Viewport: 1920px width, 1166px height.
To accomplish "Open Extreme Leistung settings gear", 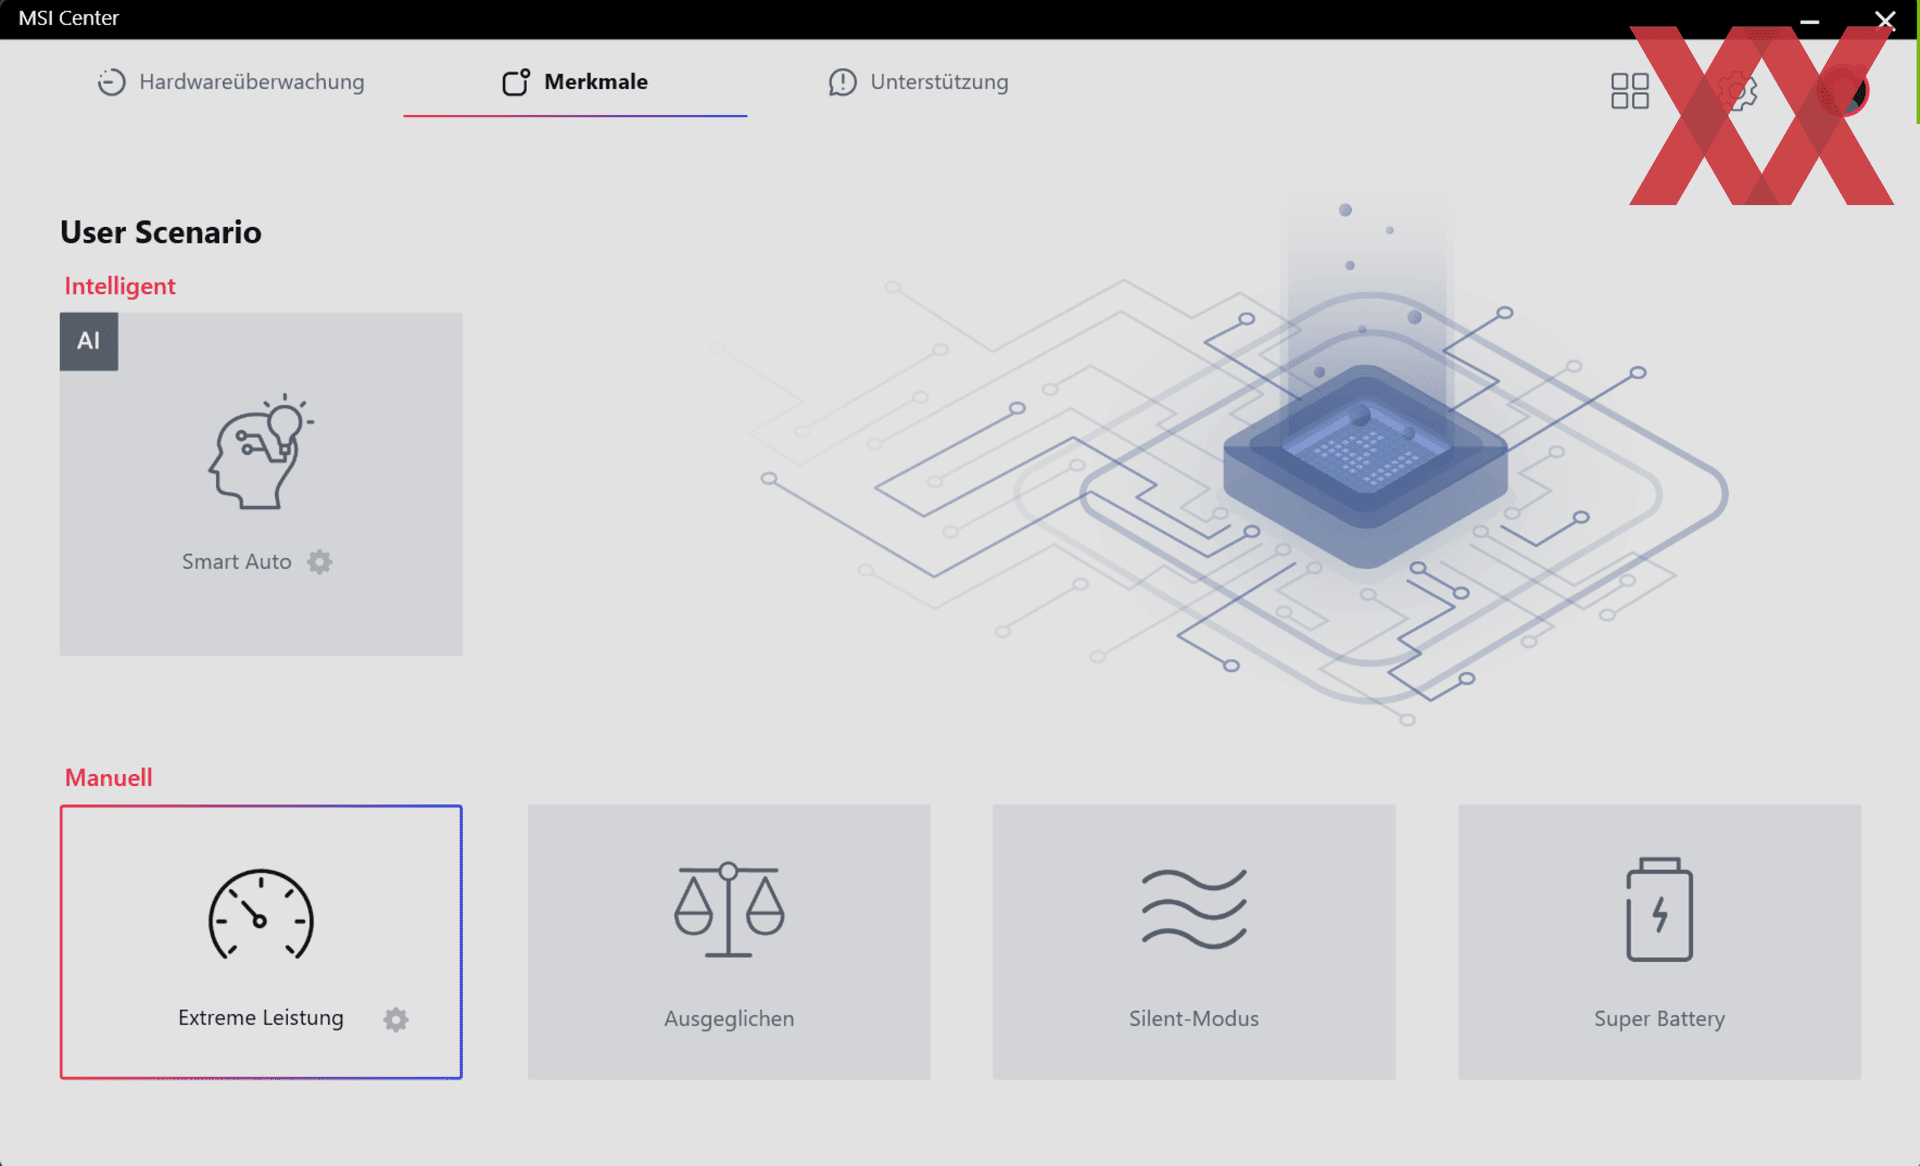I will (396, 1019).
